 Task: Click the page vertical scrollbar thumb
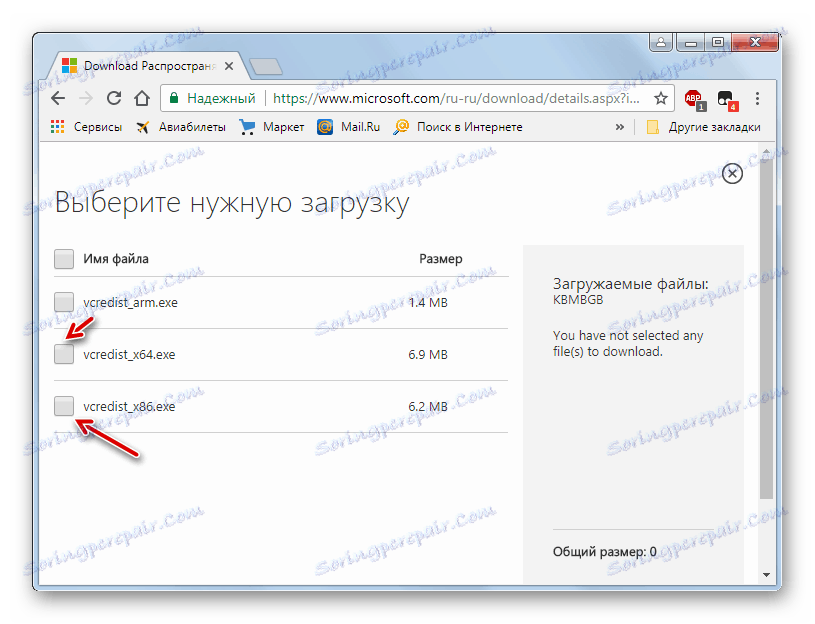tap(766, 327)
